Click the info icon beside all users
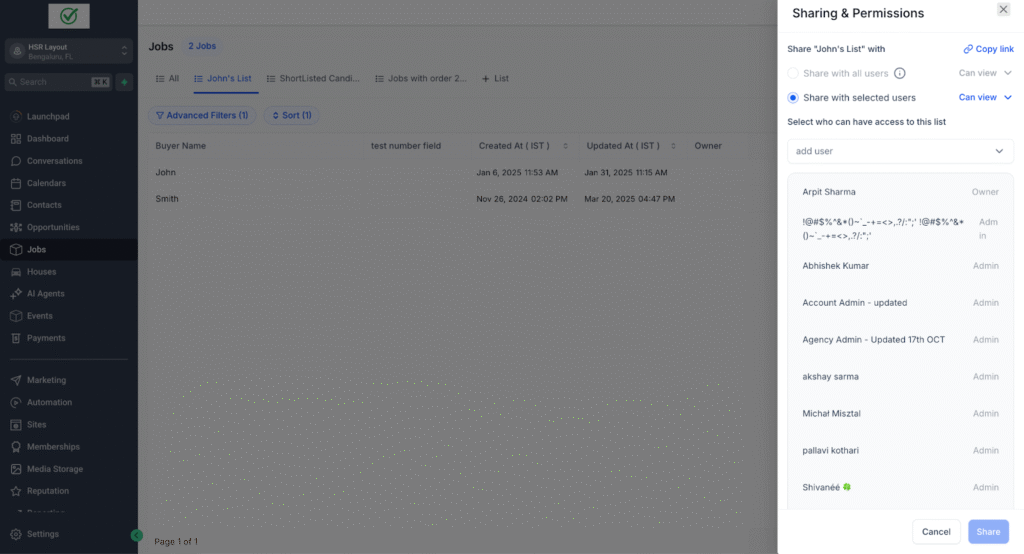 pos(899,73)
